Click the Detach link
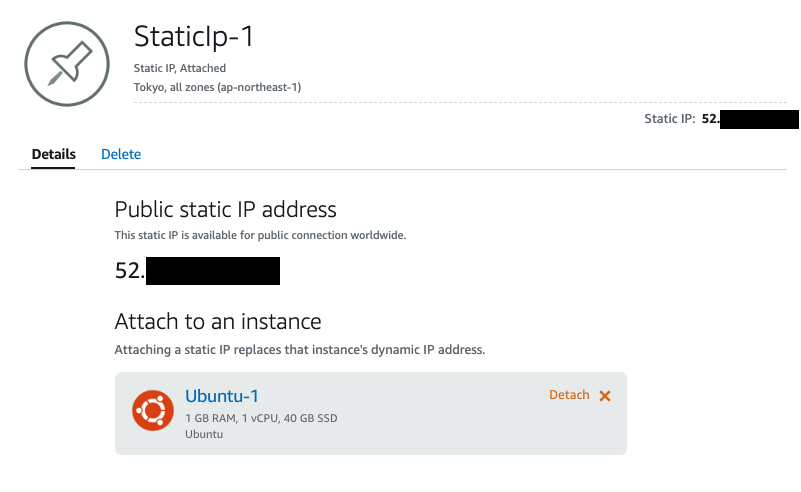Viewport: 801px width, 492px height. coord(569,395)
